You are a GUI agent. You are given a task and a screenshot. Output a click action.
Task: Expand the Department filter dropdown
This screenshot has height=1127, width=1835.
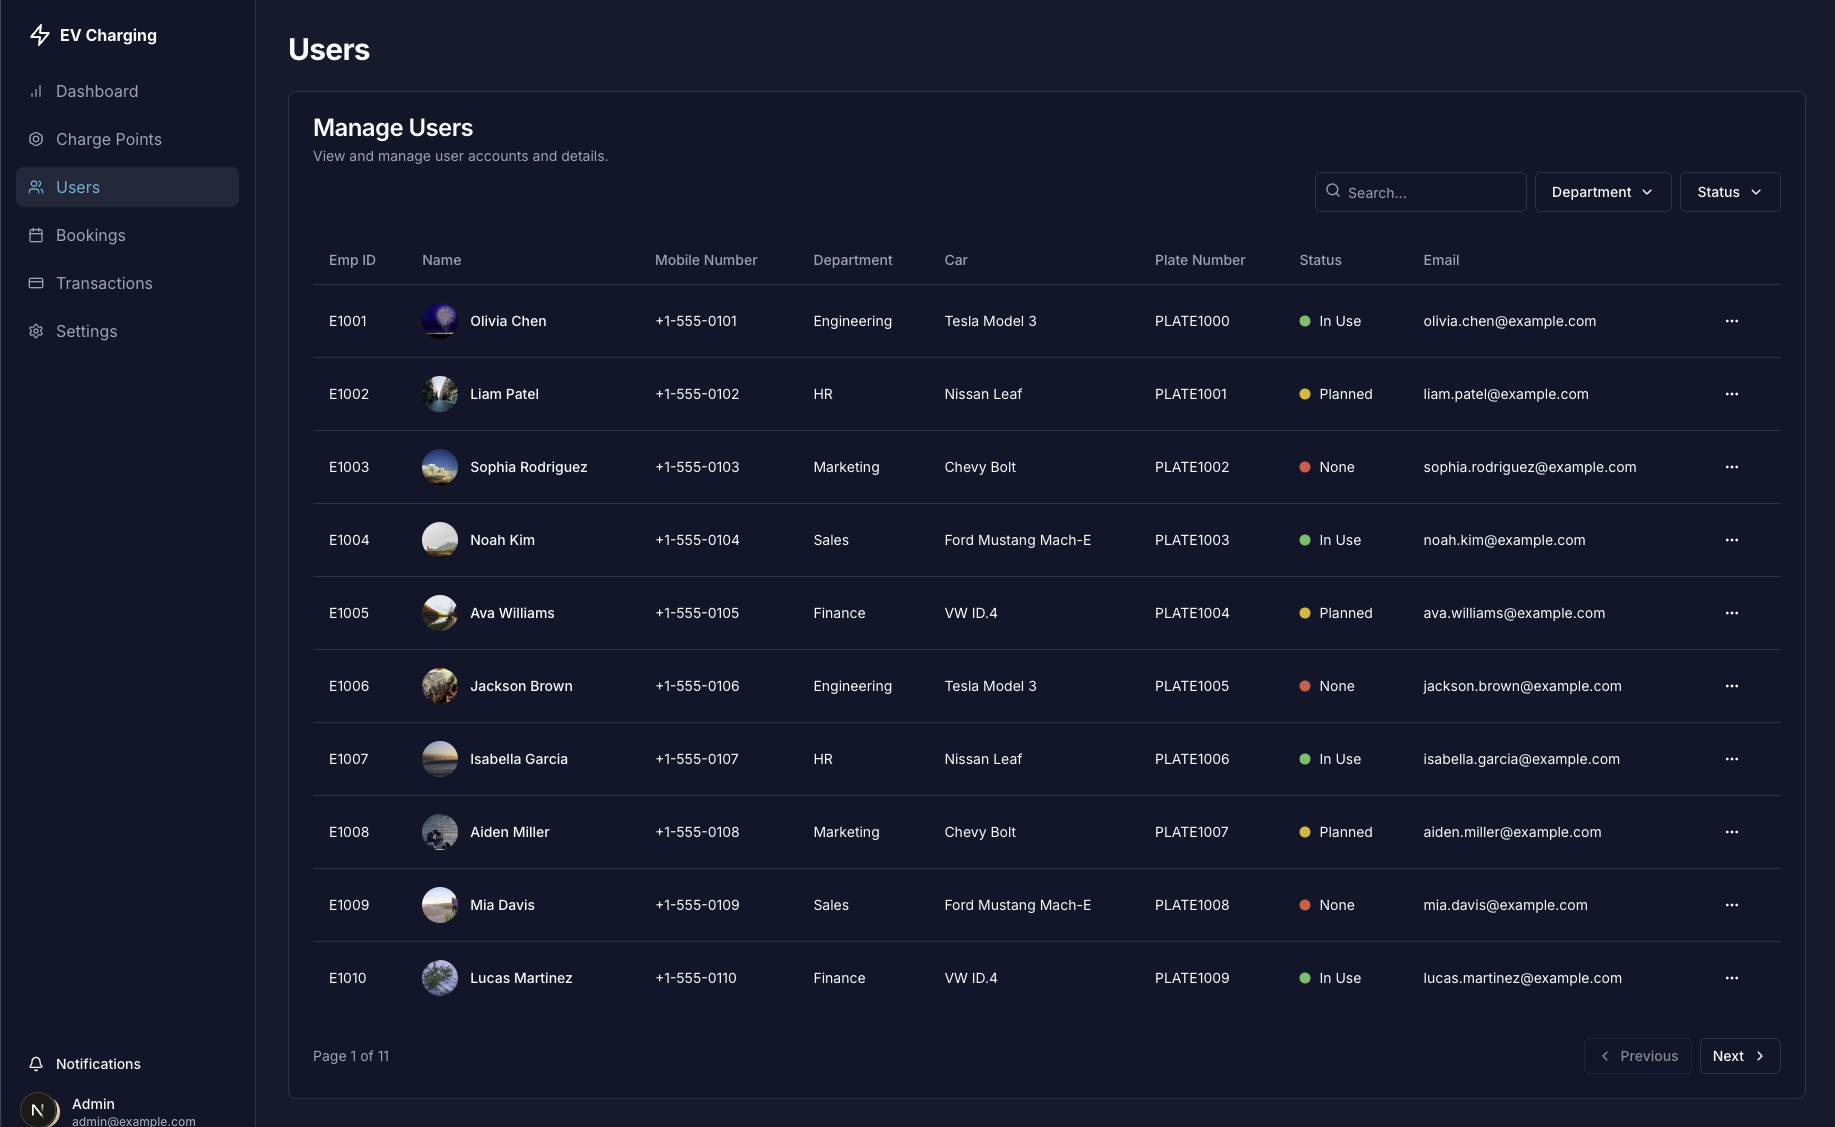(x=1602, y=192)
